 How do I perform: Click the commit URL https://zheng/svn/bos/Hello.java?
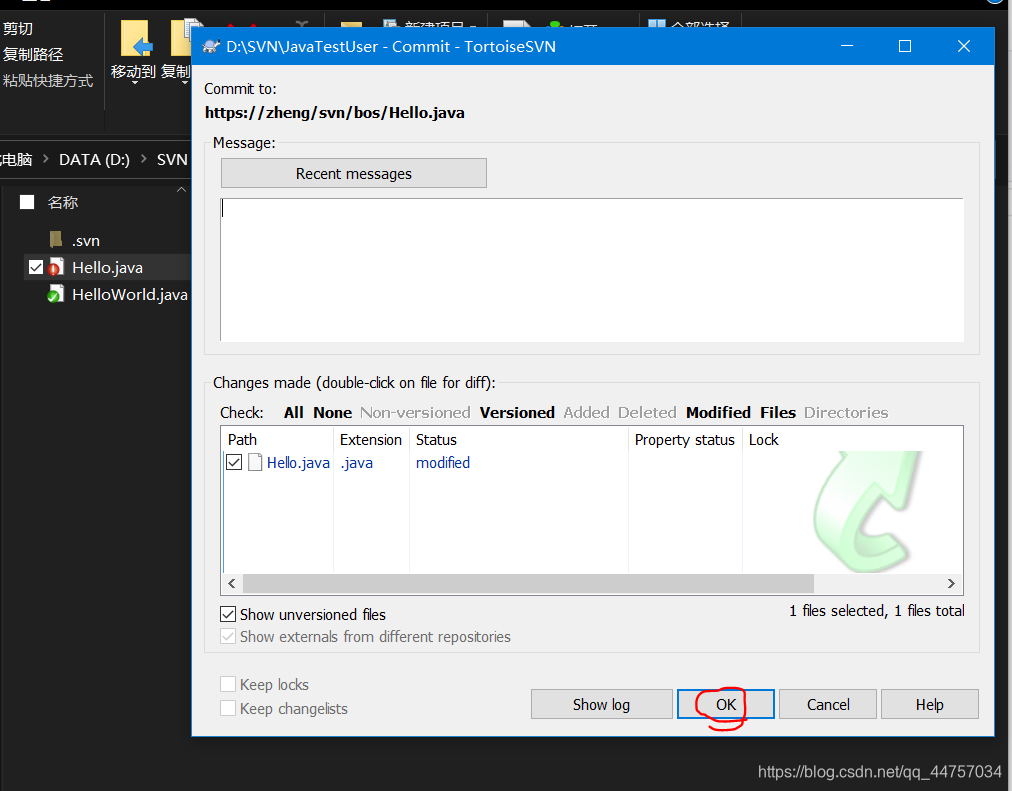(334, 112)
